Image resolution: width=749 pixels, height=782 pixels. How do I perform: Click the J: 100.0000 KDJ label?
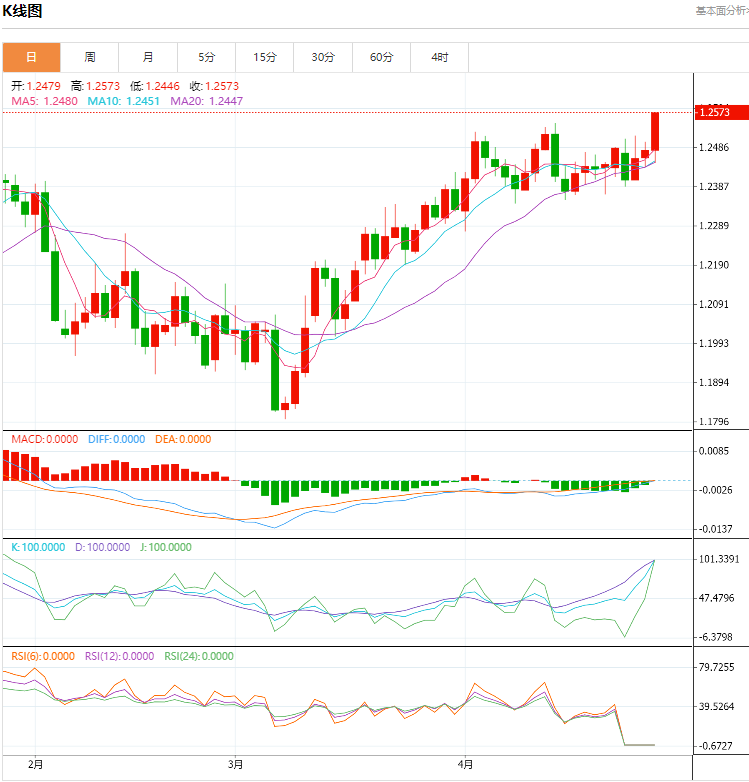(x=166, y=547)
